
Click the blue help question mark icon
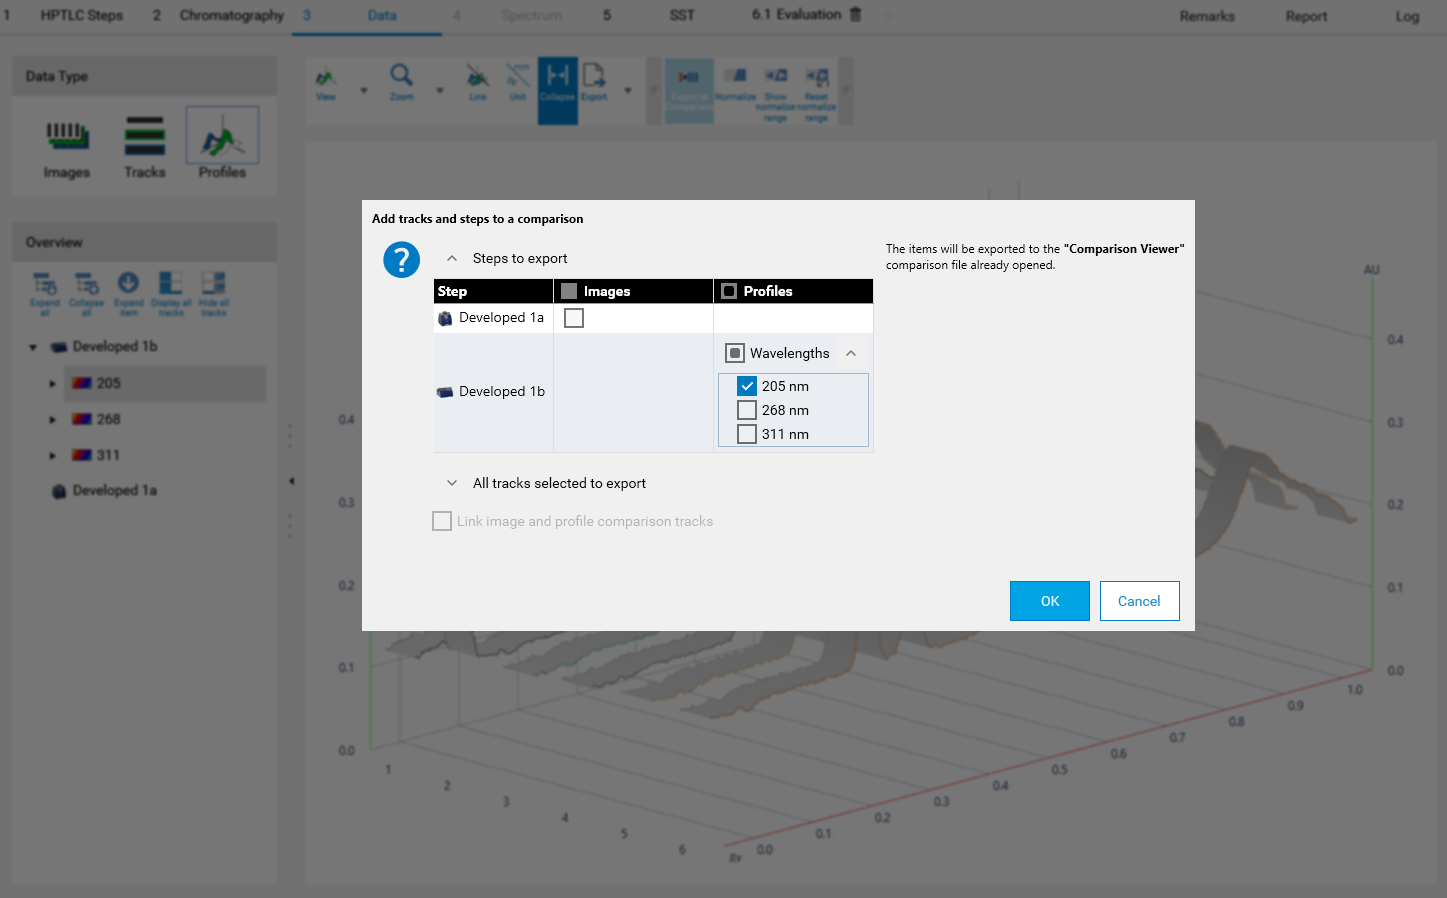(x=401, y=260)
